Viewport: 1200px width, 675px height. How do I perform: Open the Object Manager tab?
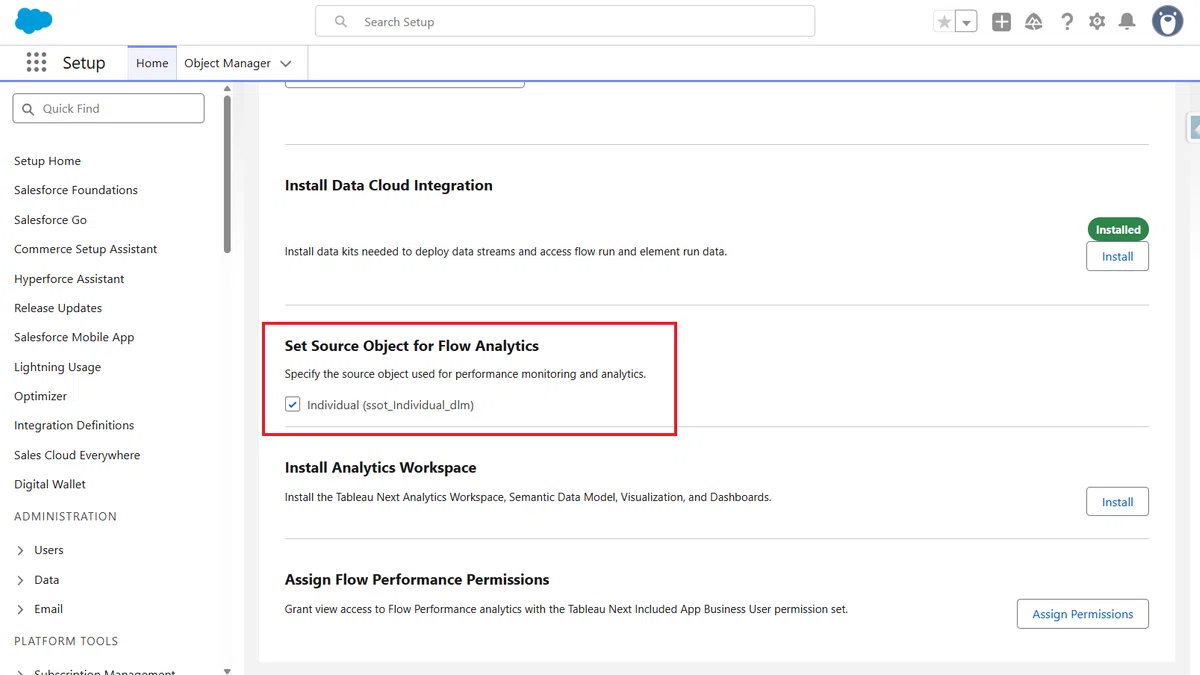tap(227, 63)
